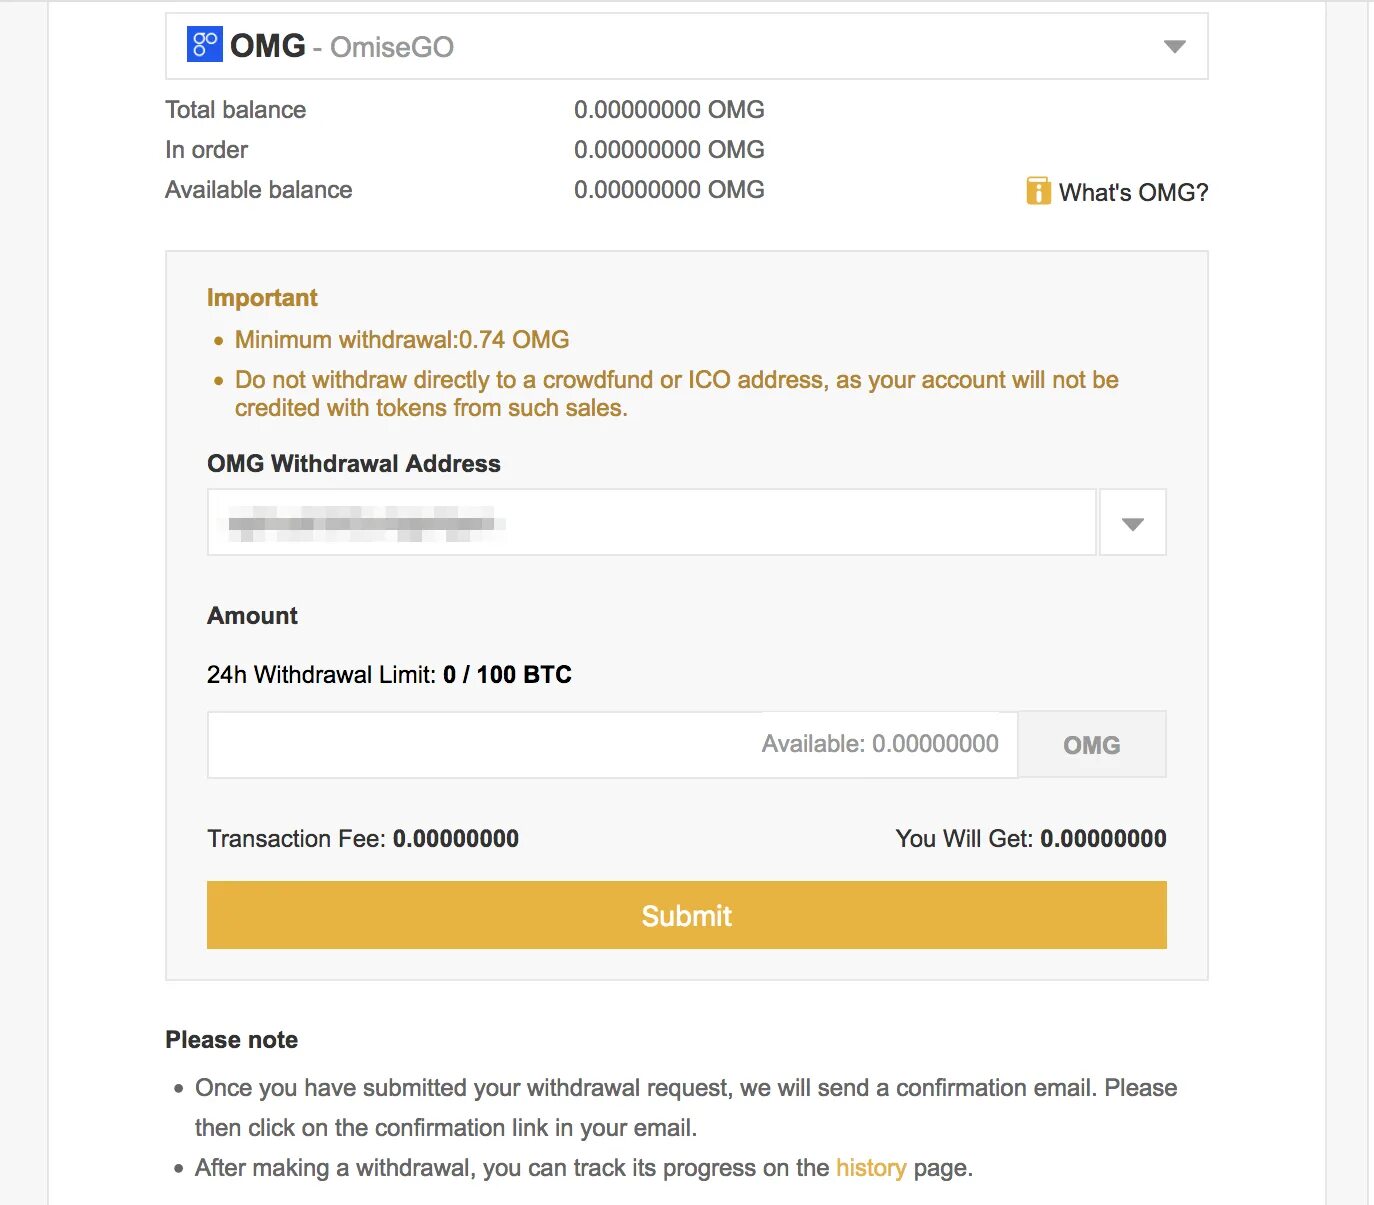Click the OMG coin logo icon
The height and width of the screenshot is (1205, 1374).
click(204, 44)
